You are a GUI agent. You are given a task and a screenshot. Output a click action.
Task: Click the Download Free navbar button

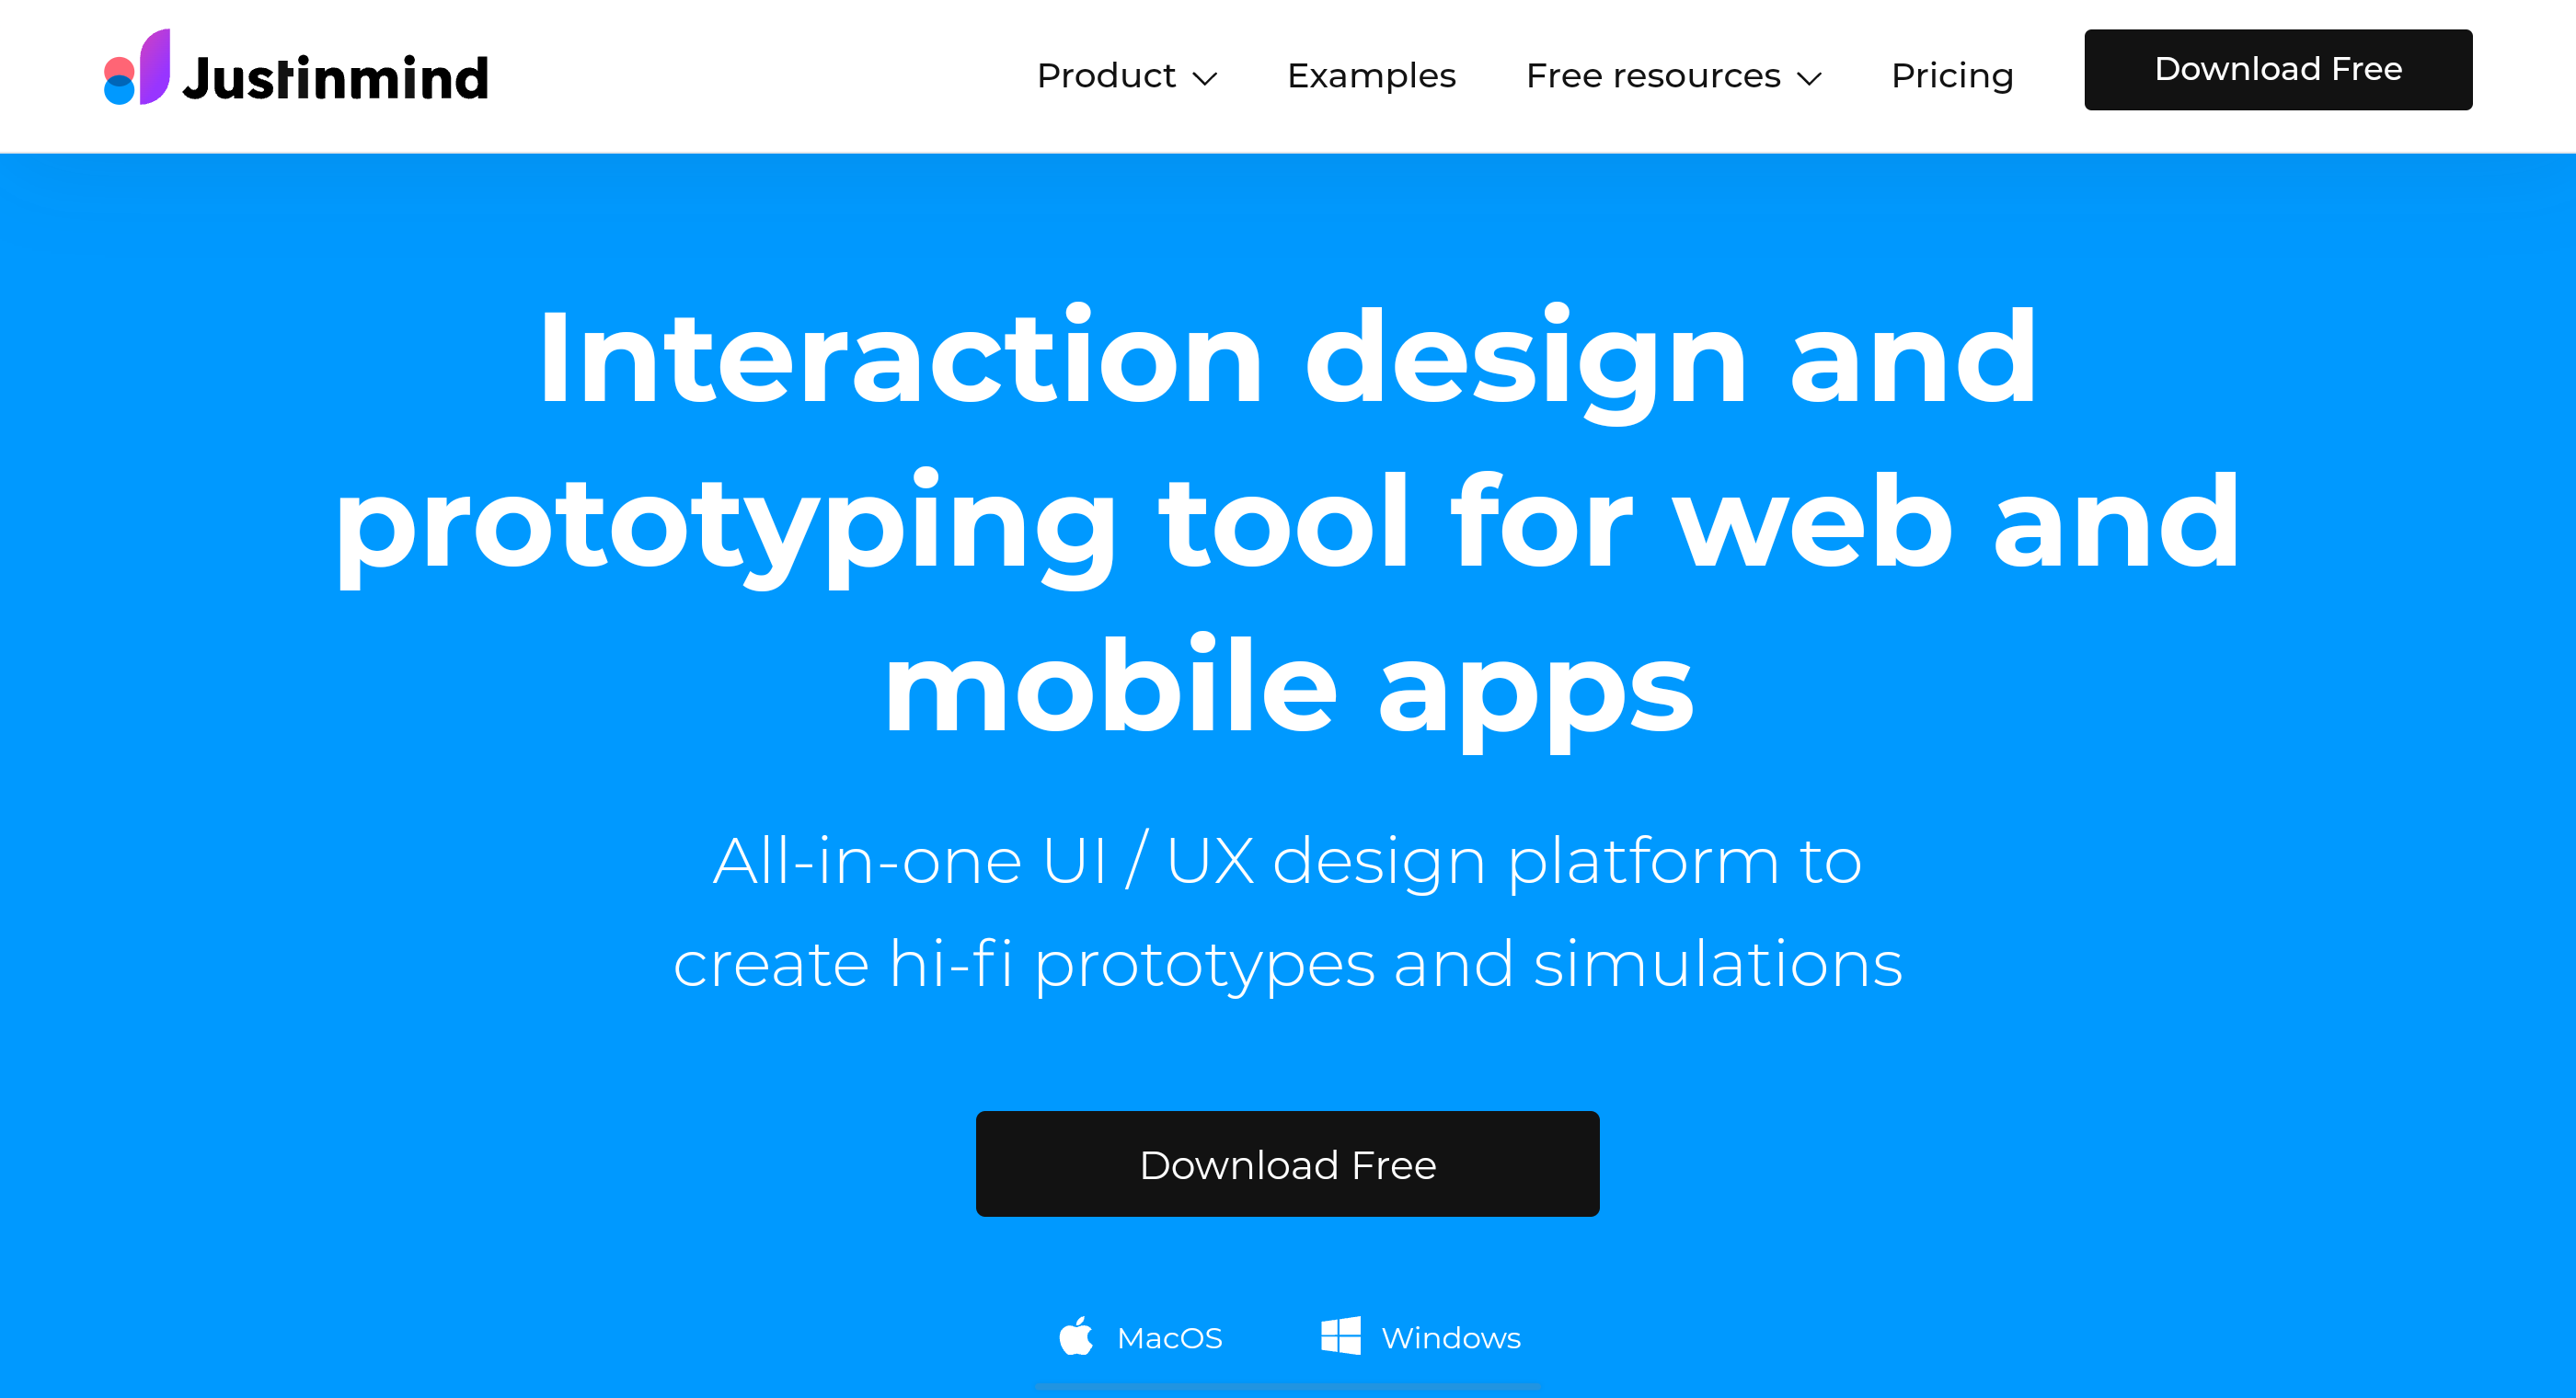pyautogui.click(x=2278, y=69)
